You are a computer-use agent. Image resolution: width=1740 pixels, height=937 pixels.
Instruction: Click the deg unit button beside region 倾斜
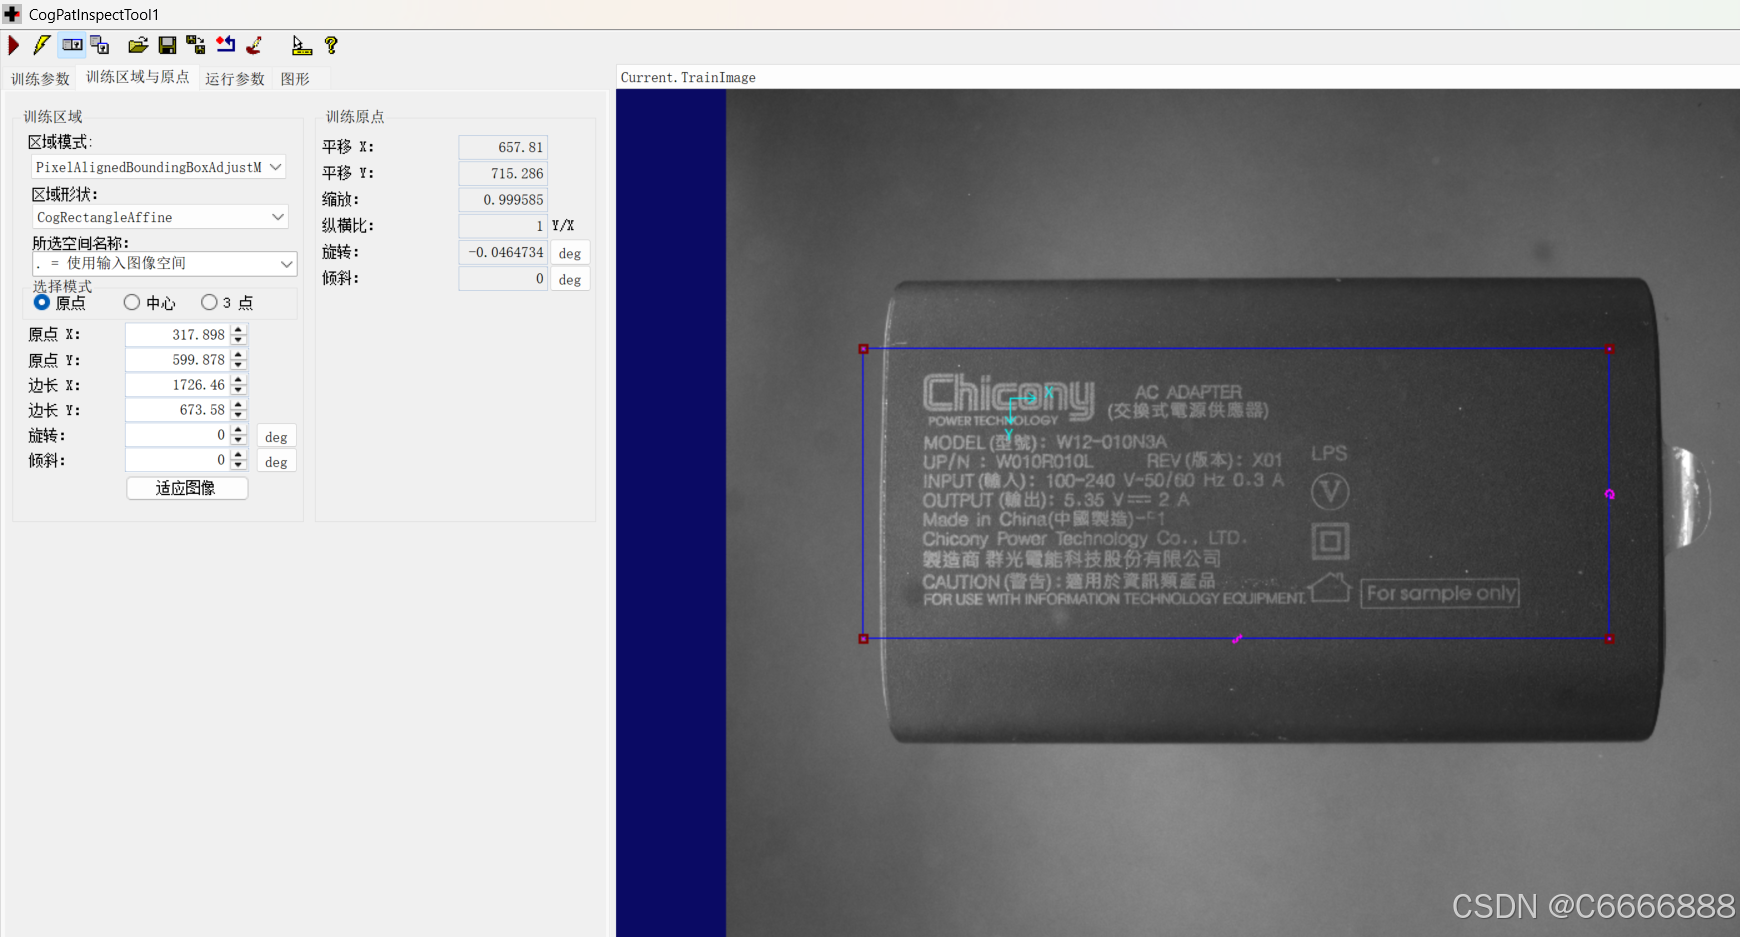[x=276, y=461]
